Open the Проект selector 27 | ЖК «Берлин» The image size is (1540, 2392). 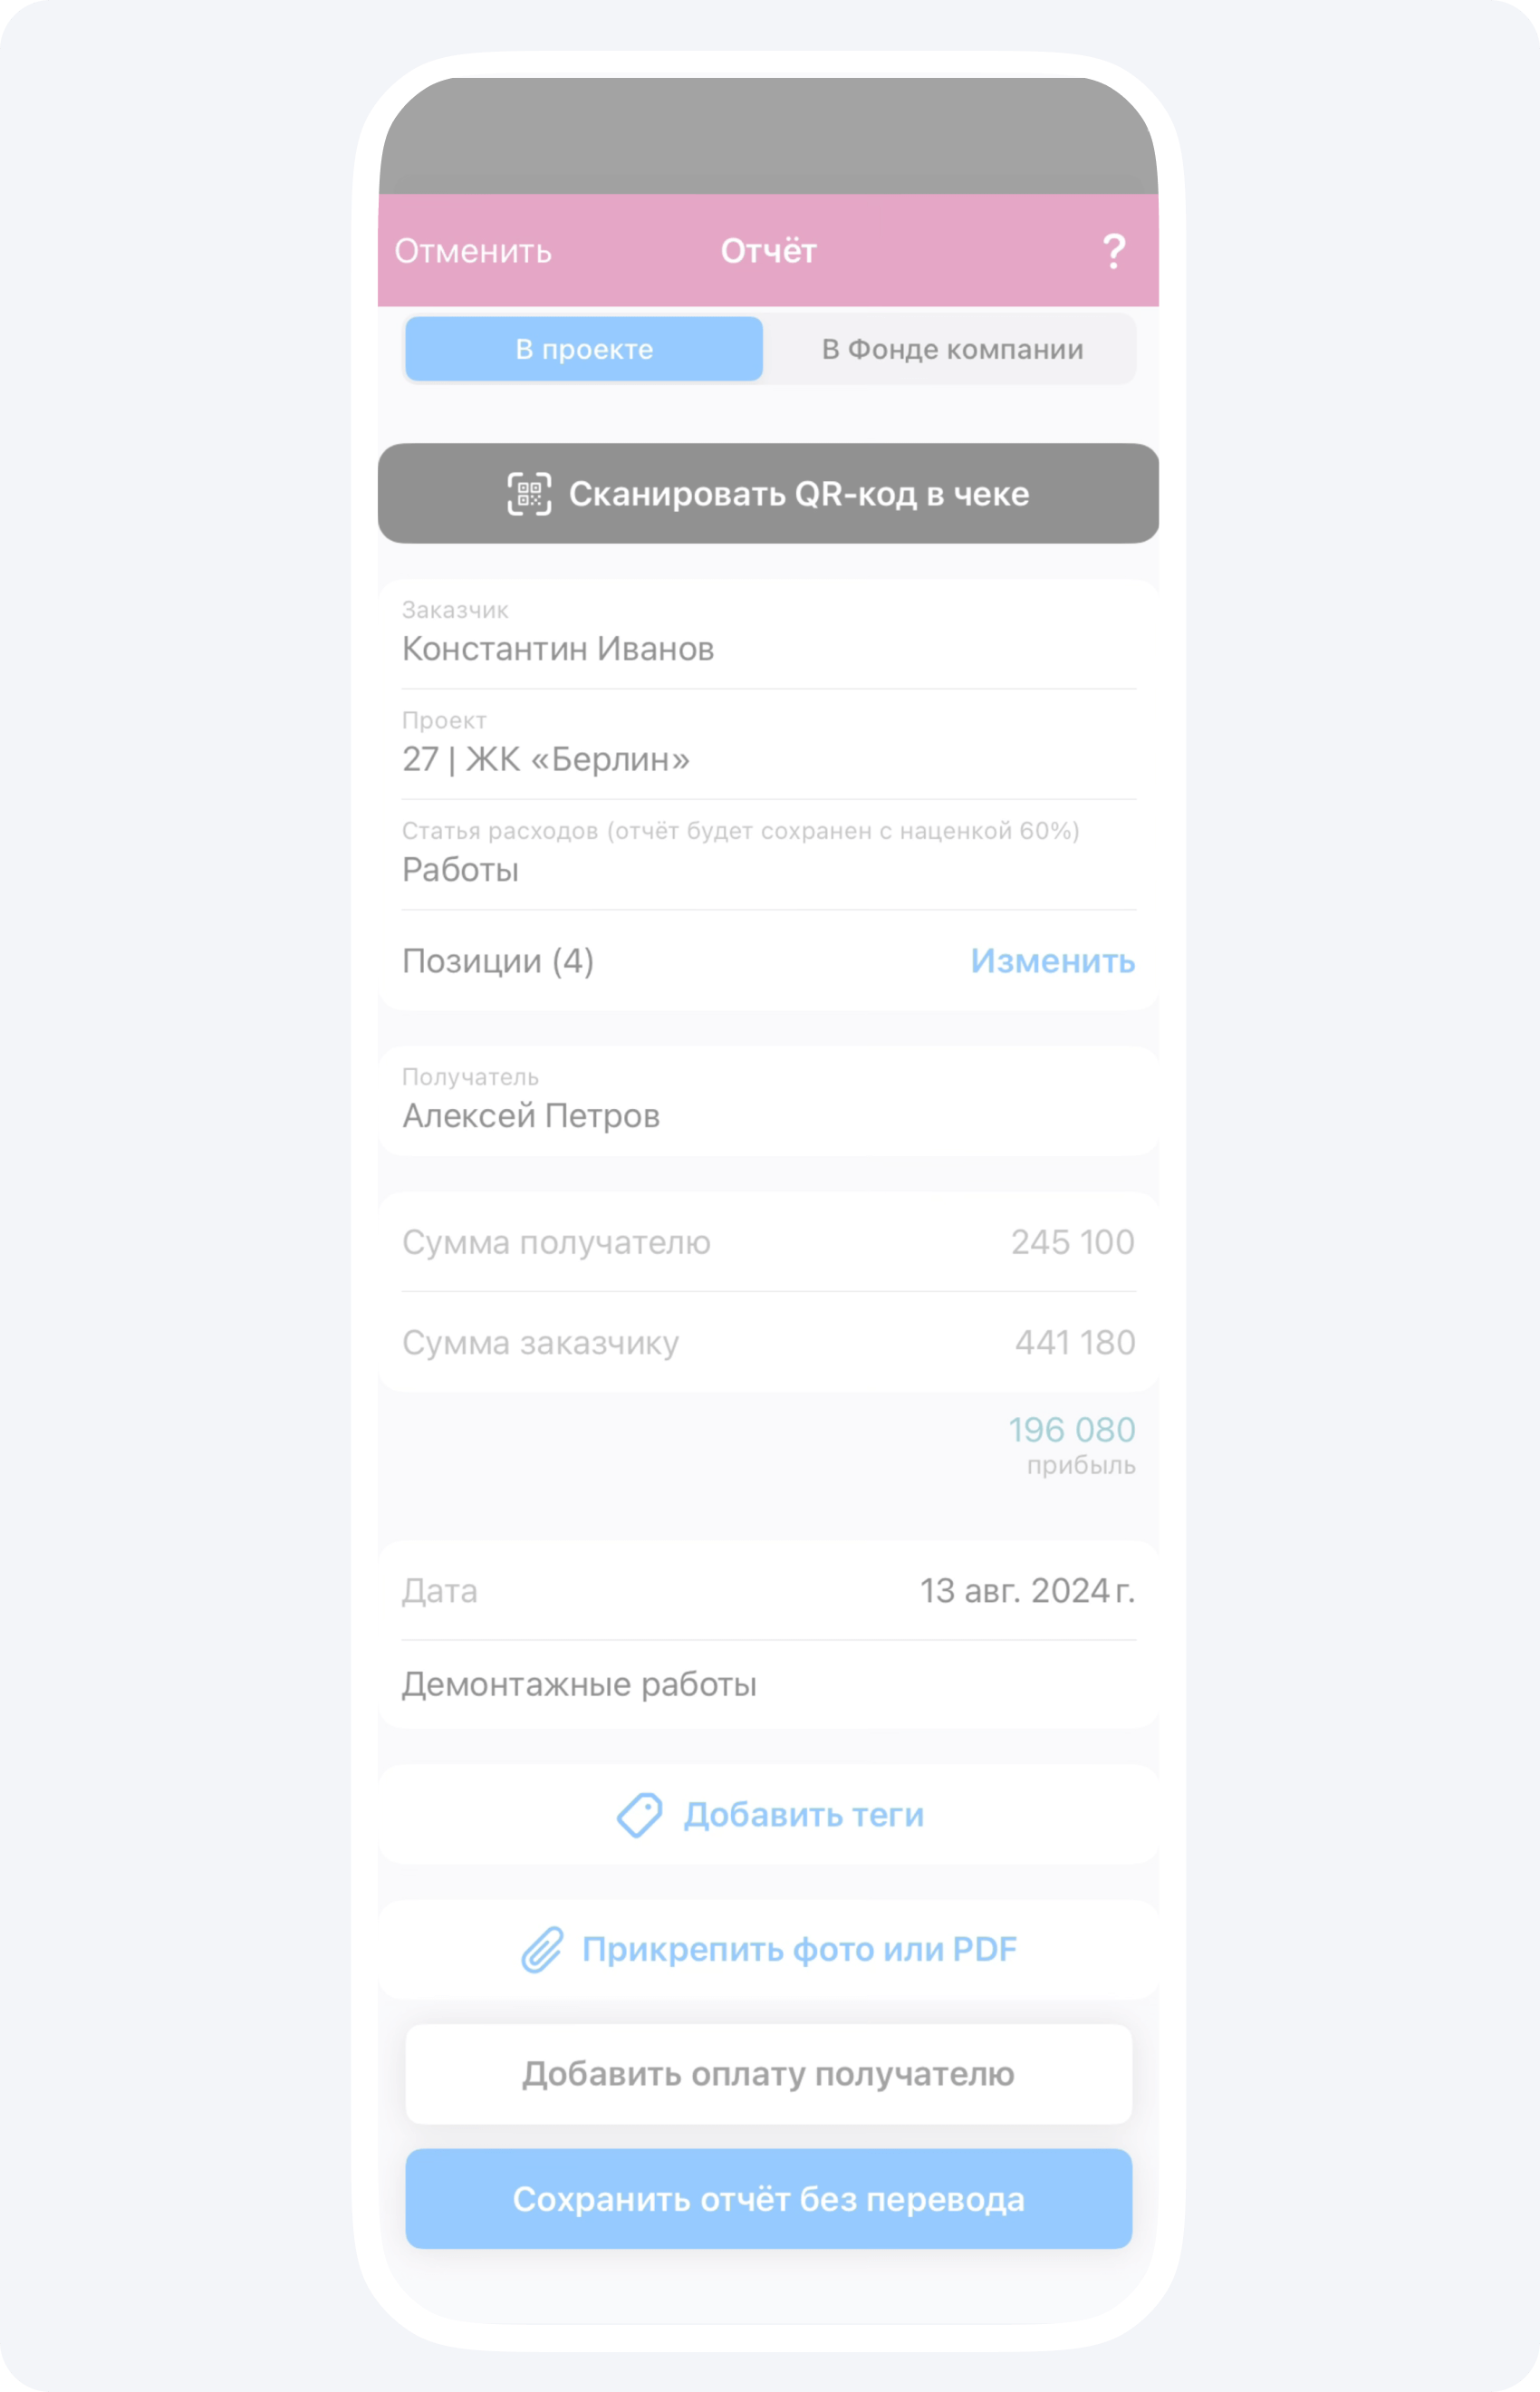pos(768,746)
